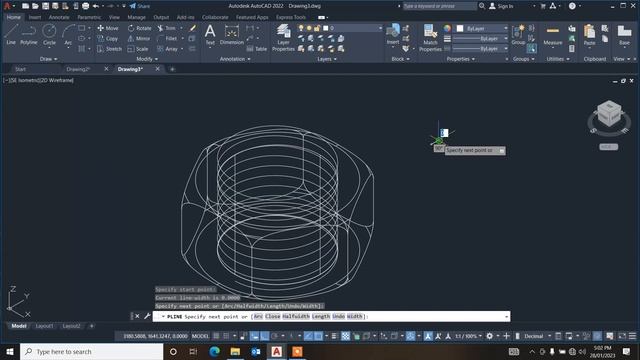Screen dimensions: 640x360
Task: Toggle object snap tracking
Action: click(309, 336)
